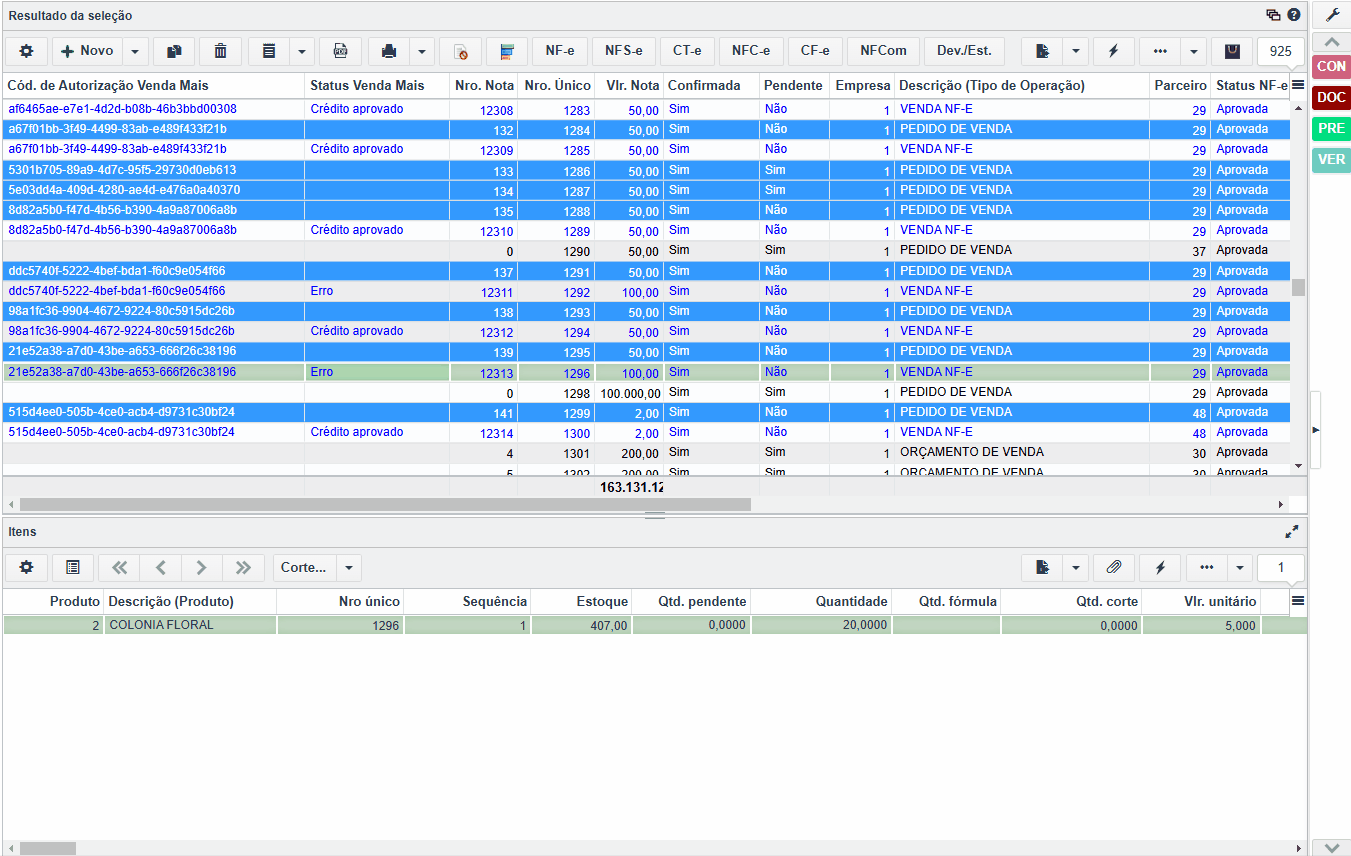Click the NFC-e button
This screenshot has width=1351, height=856.
pos(751,51)
